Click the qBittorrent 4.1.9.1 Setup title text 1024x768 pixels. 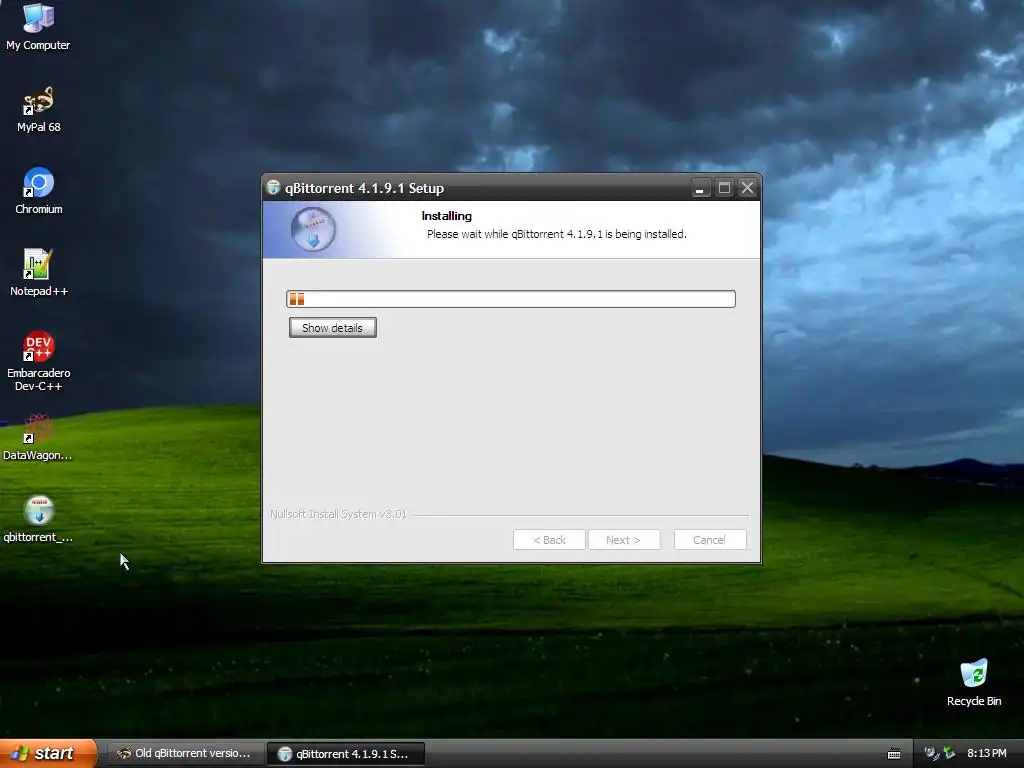[x=364, y=188]
